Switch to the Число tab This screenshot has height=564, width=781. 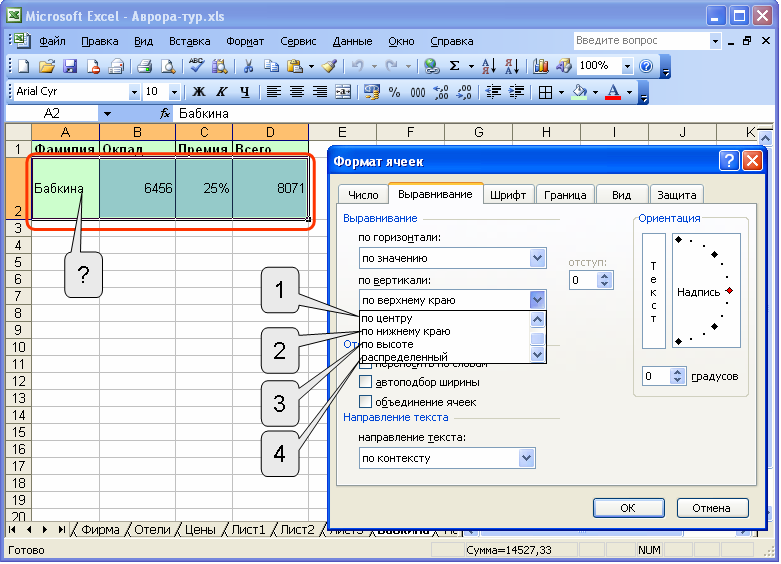click(363, 195)
